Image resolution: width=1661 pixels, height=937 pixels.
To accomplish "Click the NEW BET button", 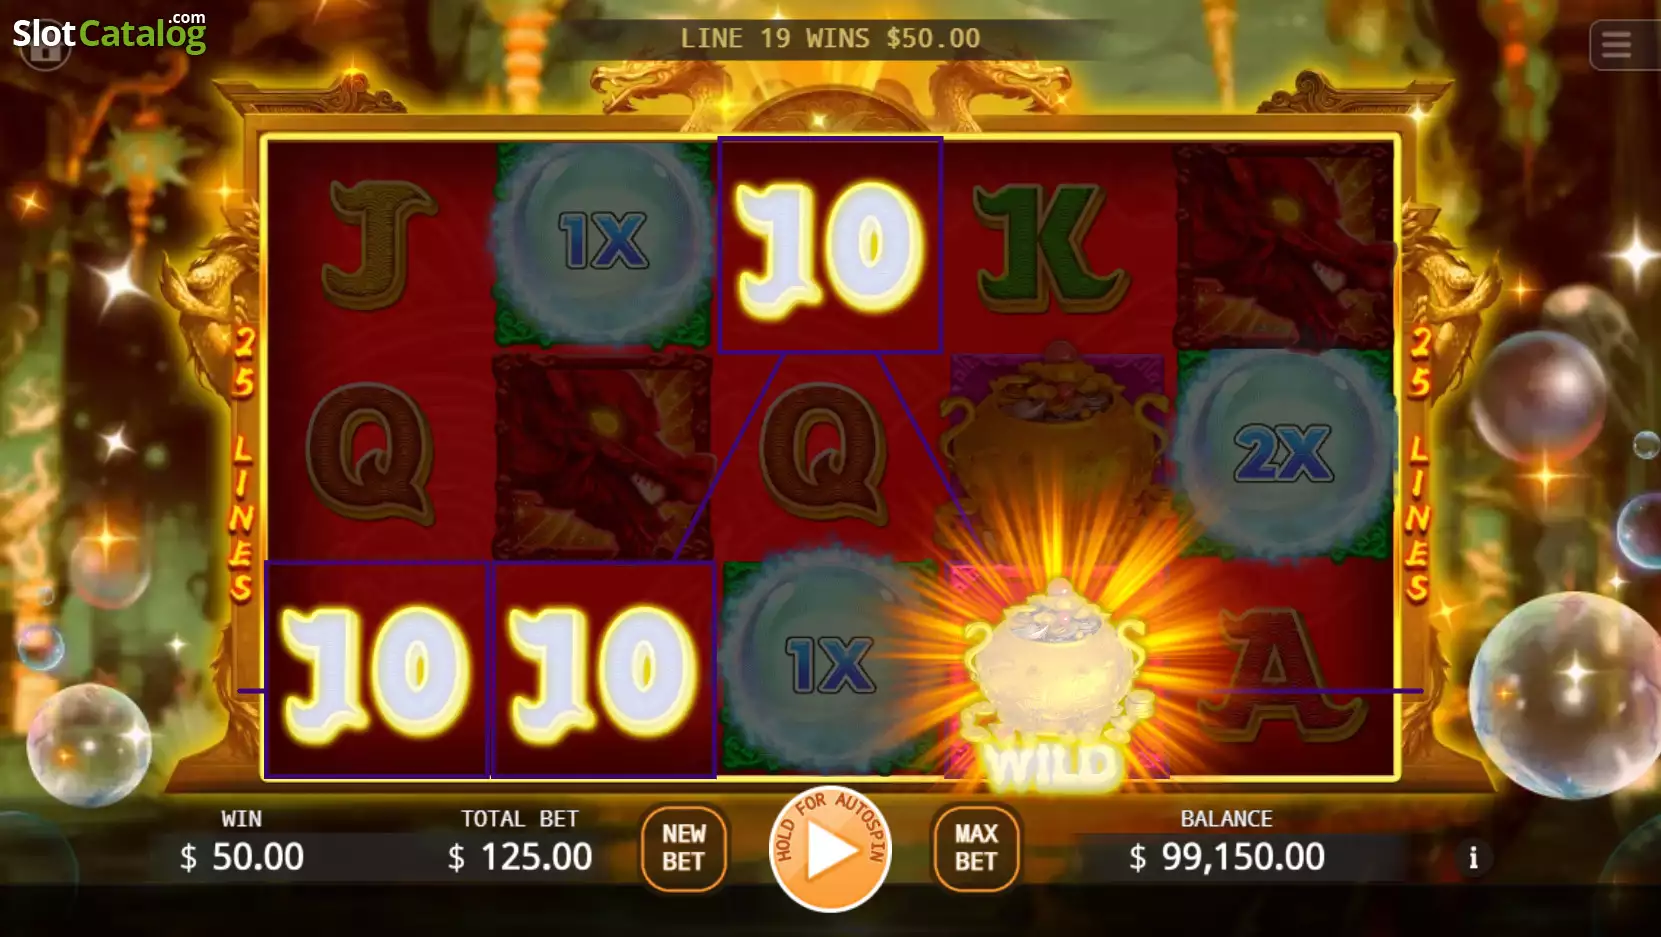I will coord(684,848).
